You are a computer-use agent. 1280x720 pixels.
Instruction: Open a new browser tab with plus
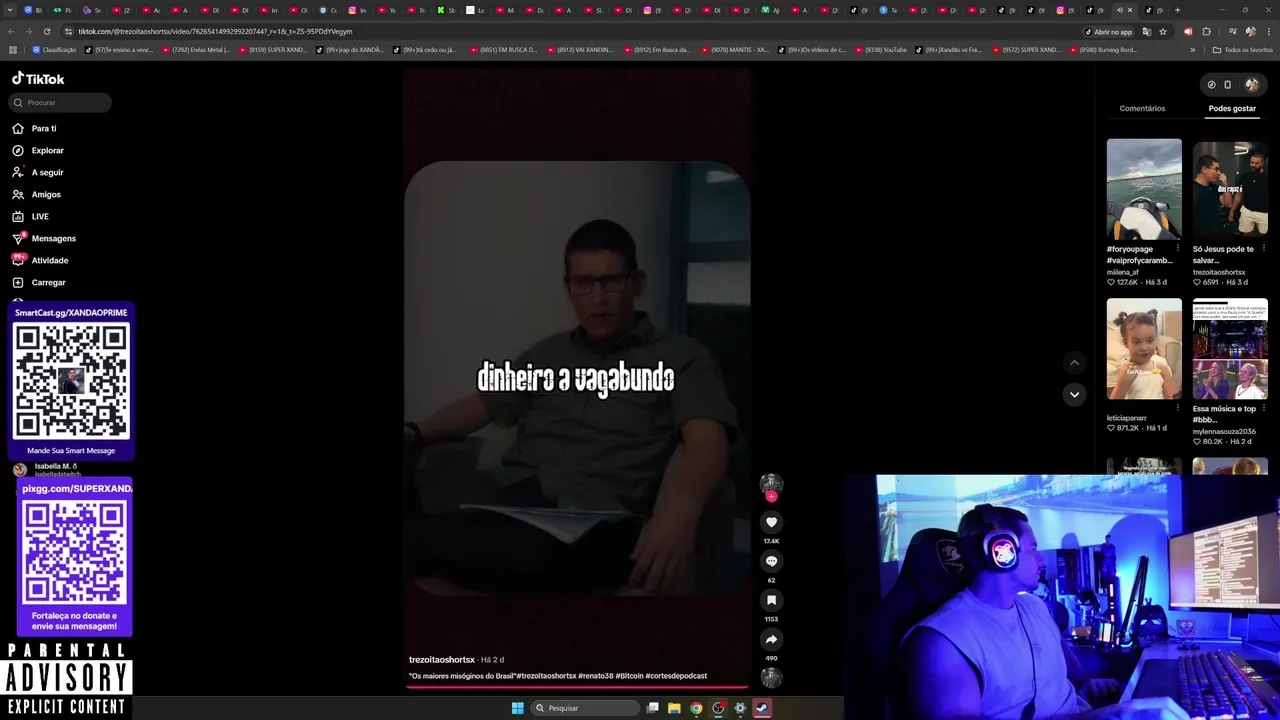pyautogui.click(x=1177, y=10)
